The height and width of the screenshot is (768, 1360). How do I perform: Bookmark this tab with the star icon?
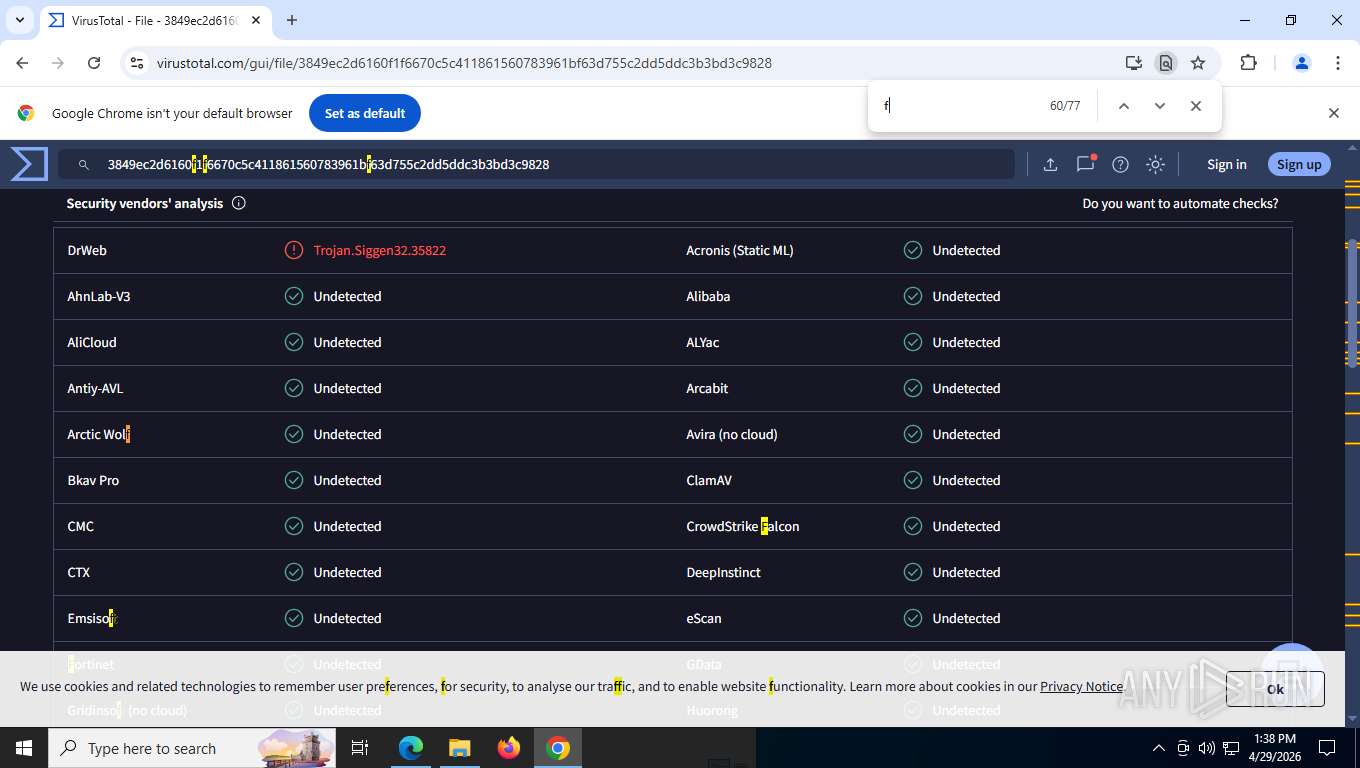pos(1198,63)
